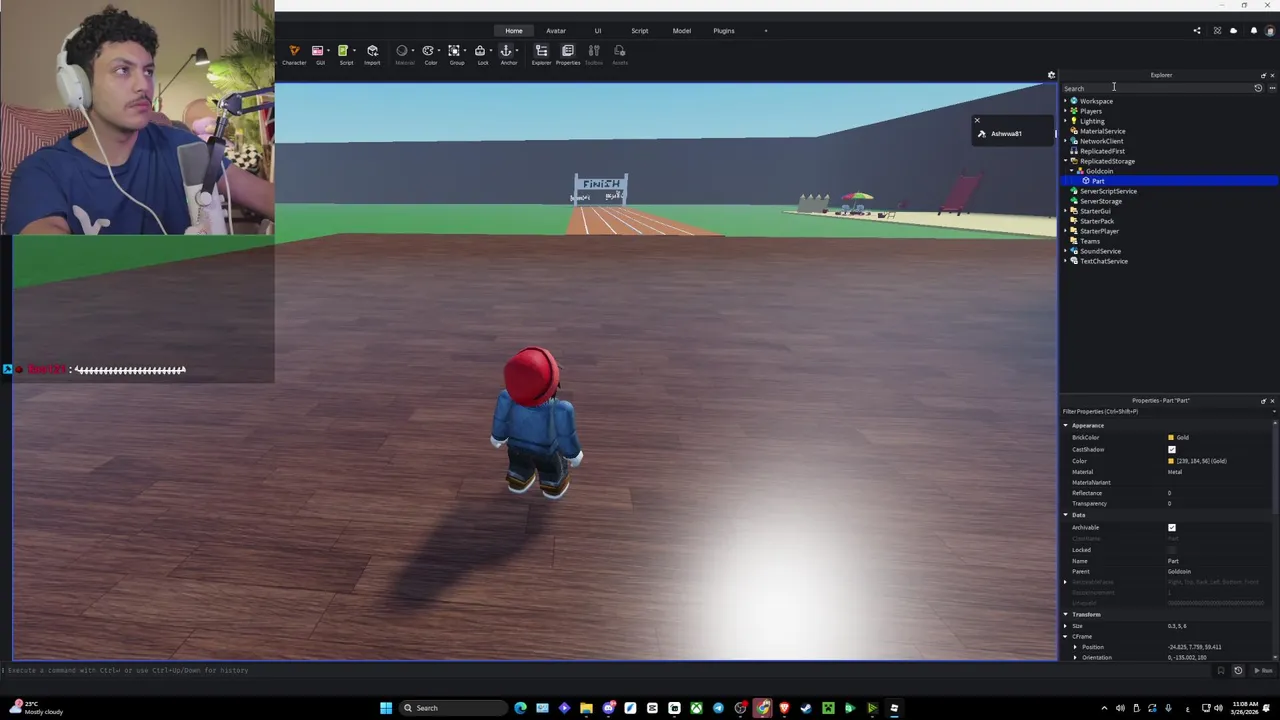
Task: Select StarterPack in Explorer
Action: pos(1096,221)
